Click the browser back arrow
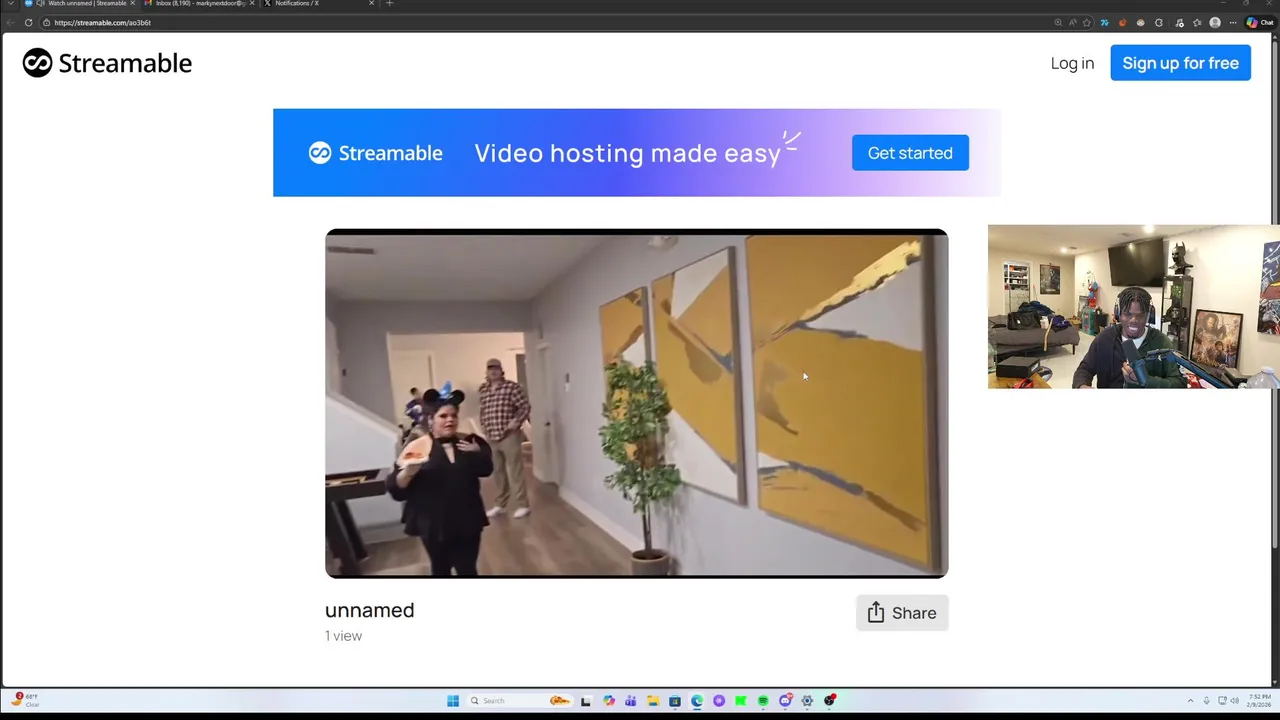Viewport: 1280px width, 720px height. tap(10, 22)
